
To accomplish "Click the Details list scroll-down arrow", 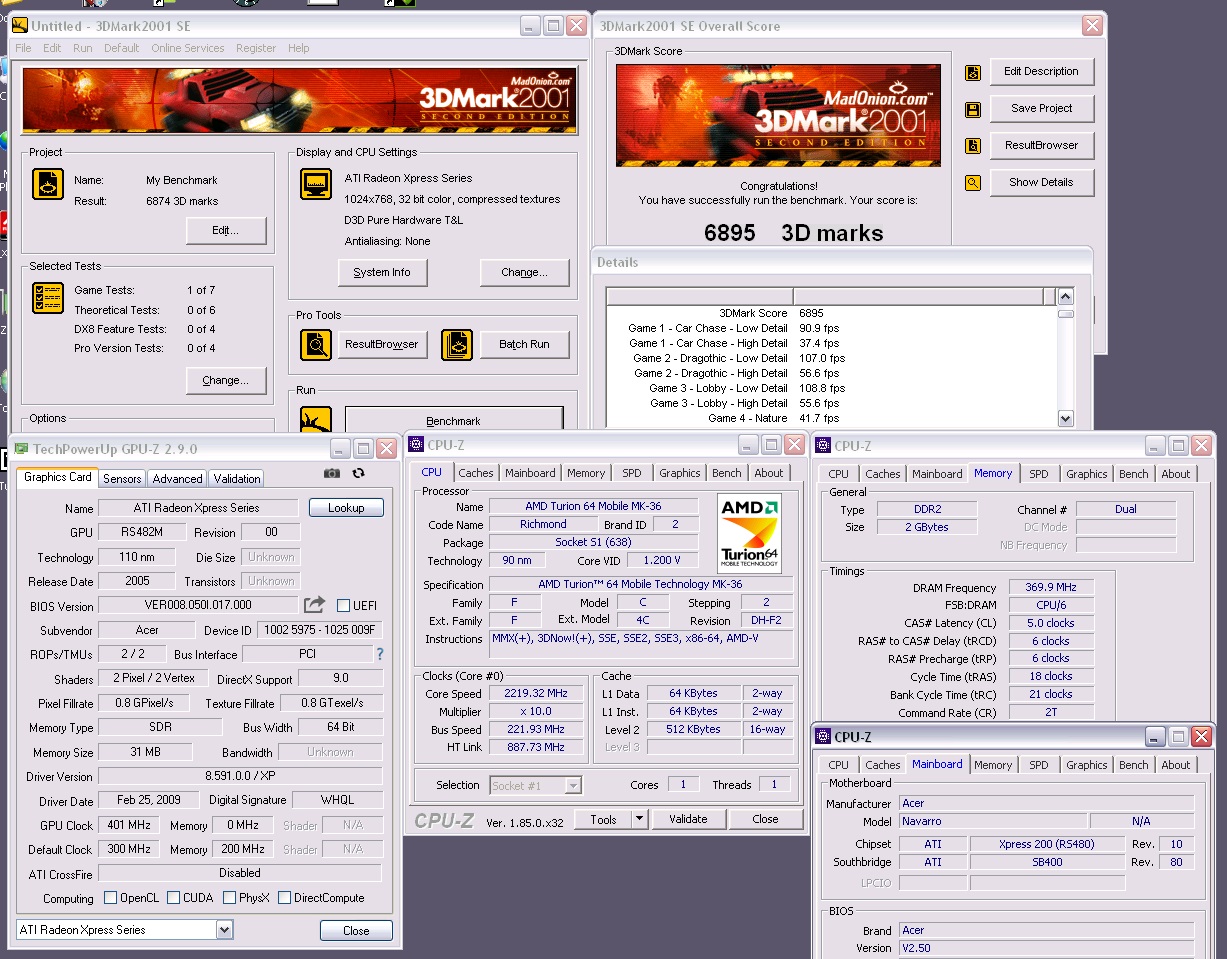I will [x=1065, y=420].
